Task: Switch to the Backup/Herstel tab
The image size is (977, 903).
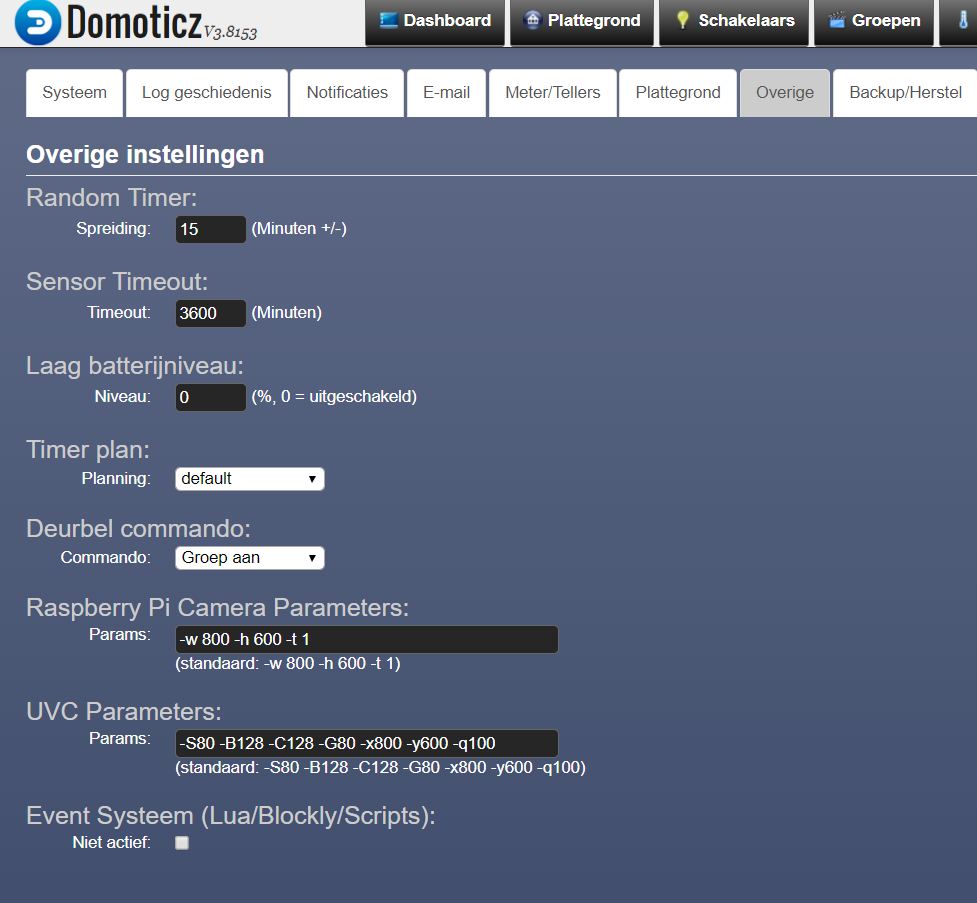Action: (x=905, y=93)
